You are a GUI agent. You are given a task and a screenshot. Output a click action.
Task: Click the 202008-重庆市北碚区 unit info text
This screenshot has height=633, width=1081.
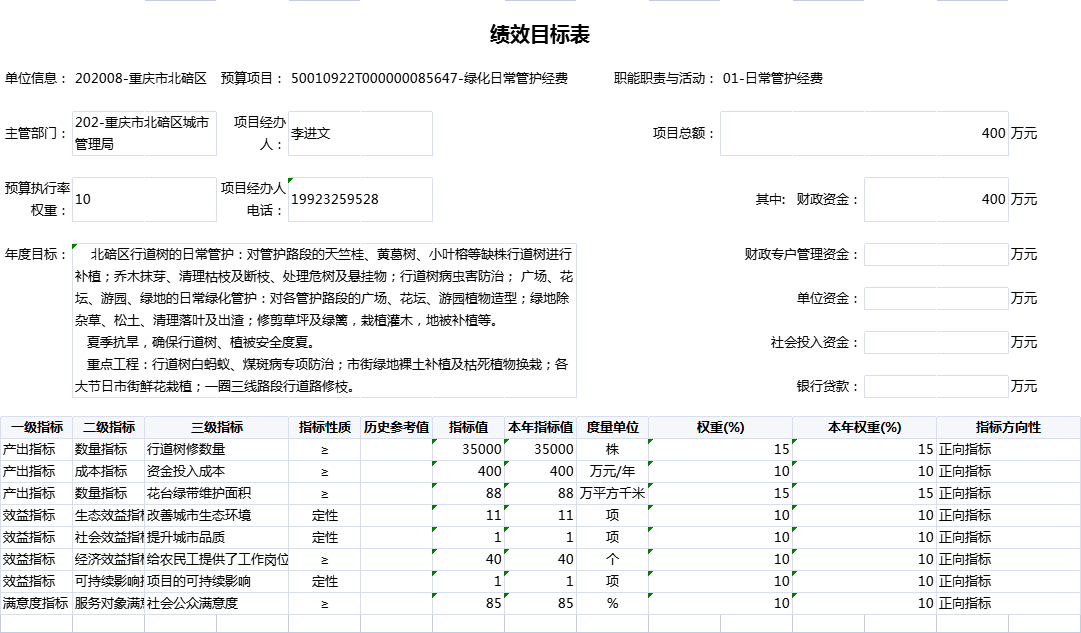click(x=141, y=79)
